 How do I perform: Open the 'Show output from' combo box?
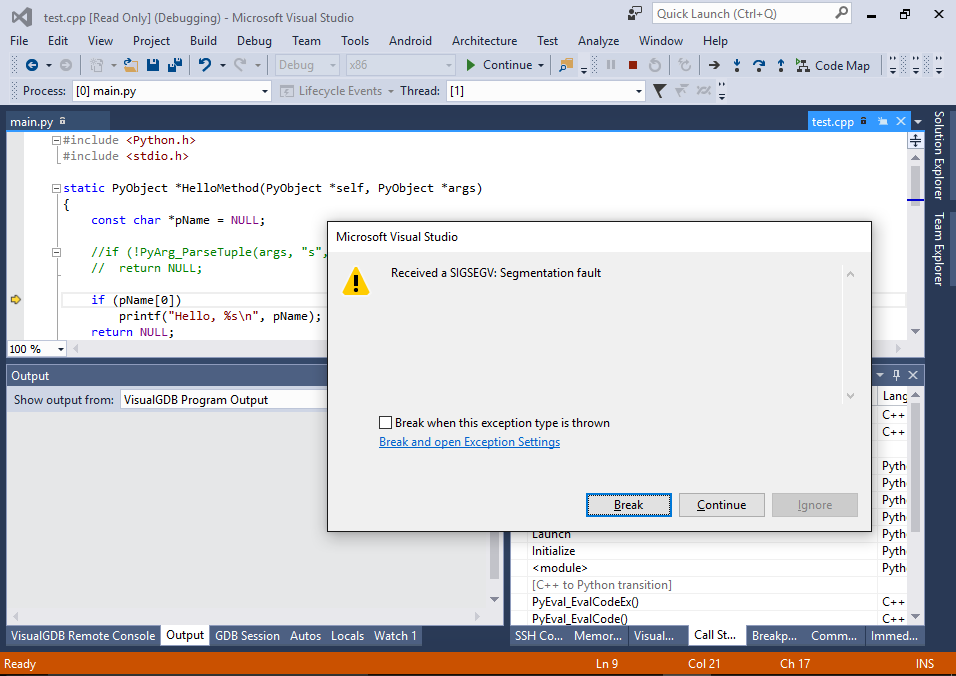pyautogui.click(x=224, y=399)
